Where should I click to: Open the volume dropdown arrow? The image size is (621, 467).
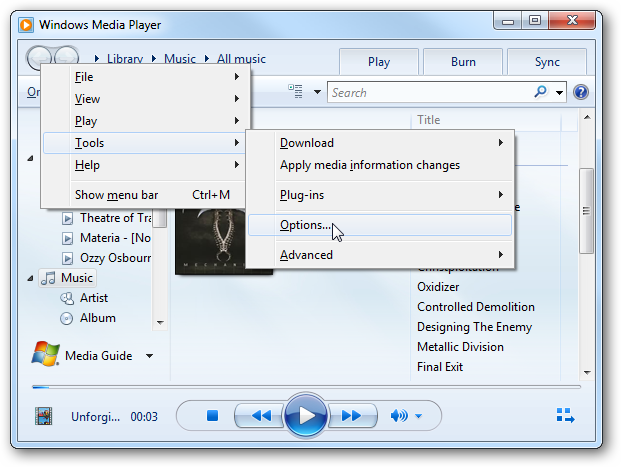(419, 416)
